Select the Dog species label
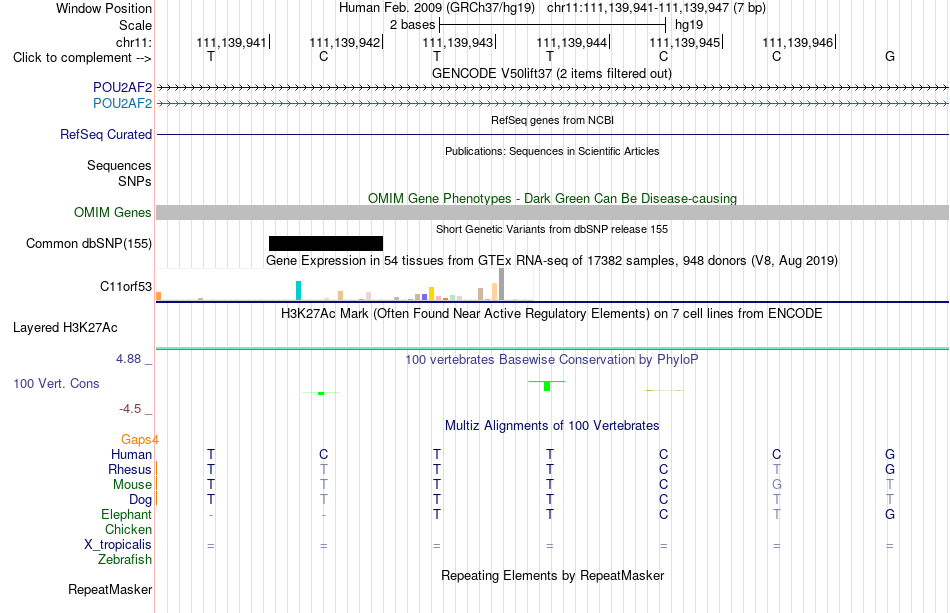The height and width of the screenshot is (613, 950). (140, 500)
